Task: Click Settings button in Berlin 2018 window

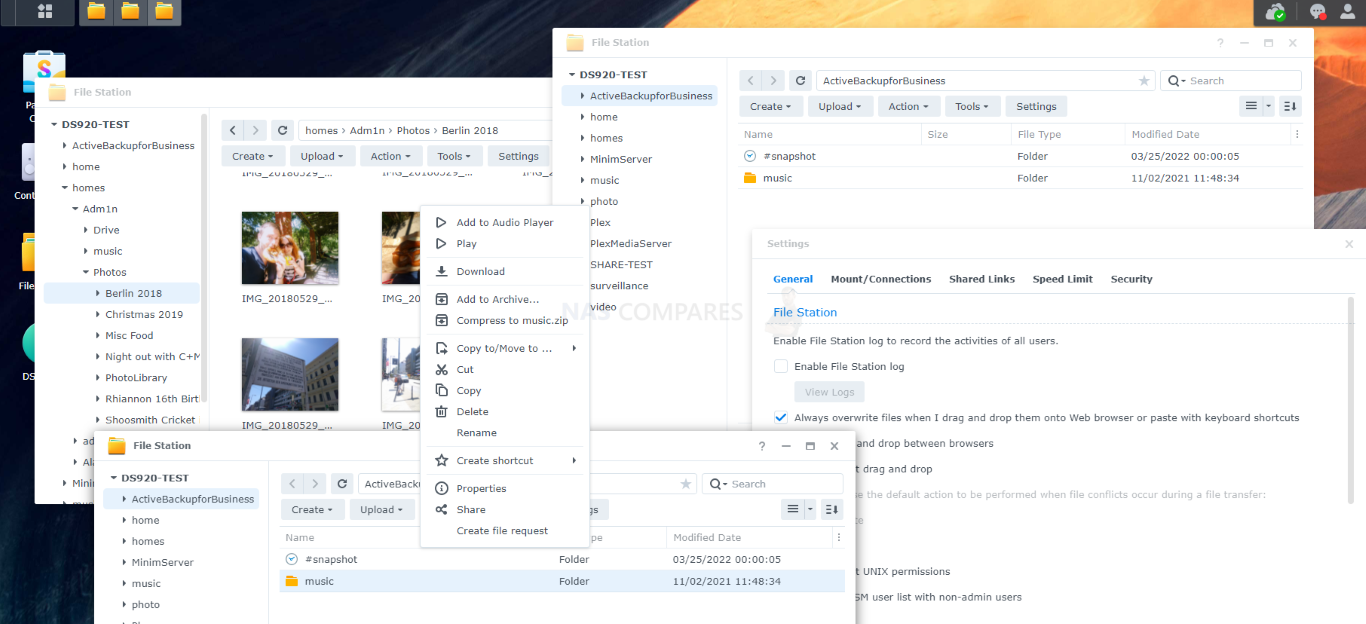Action: pyautogui.click(x=518, y=156)
